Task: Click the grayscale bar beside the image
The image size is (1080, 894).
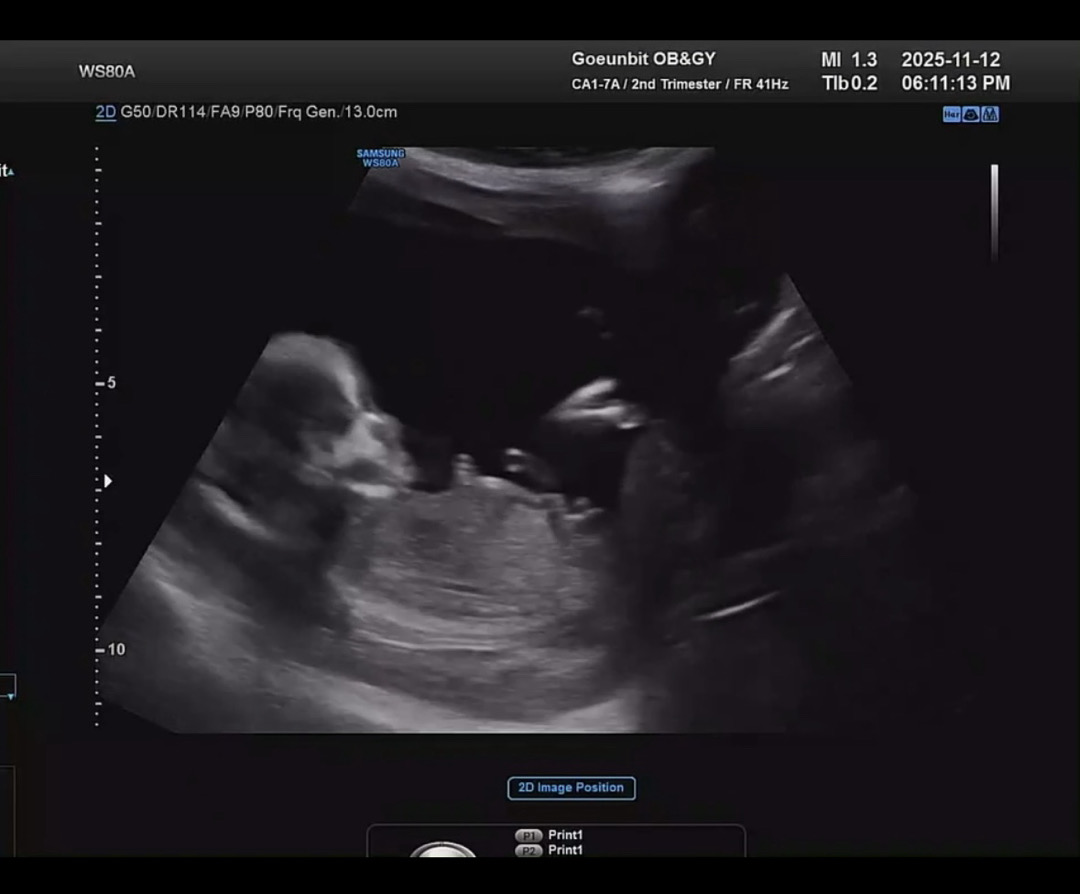Action: 994,212
